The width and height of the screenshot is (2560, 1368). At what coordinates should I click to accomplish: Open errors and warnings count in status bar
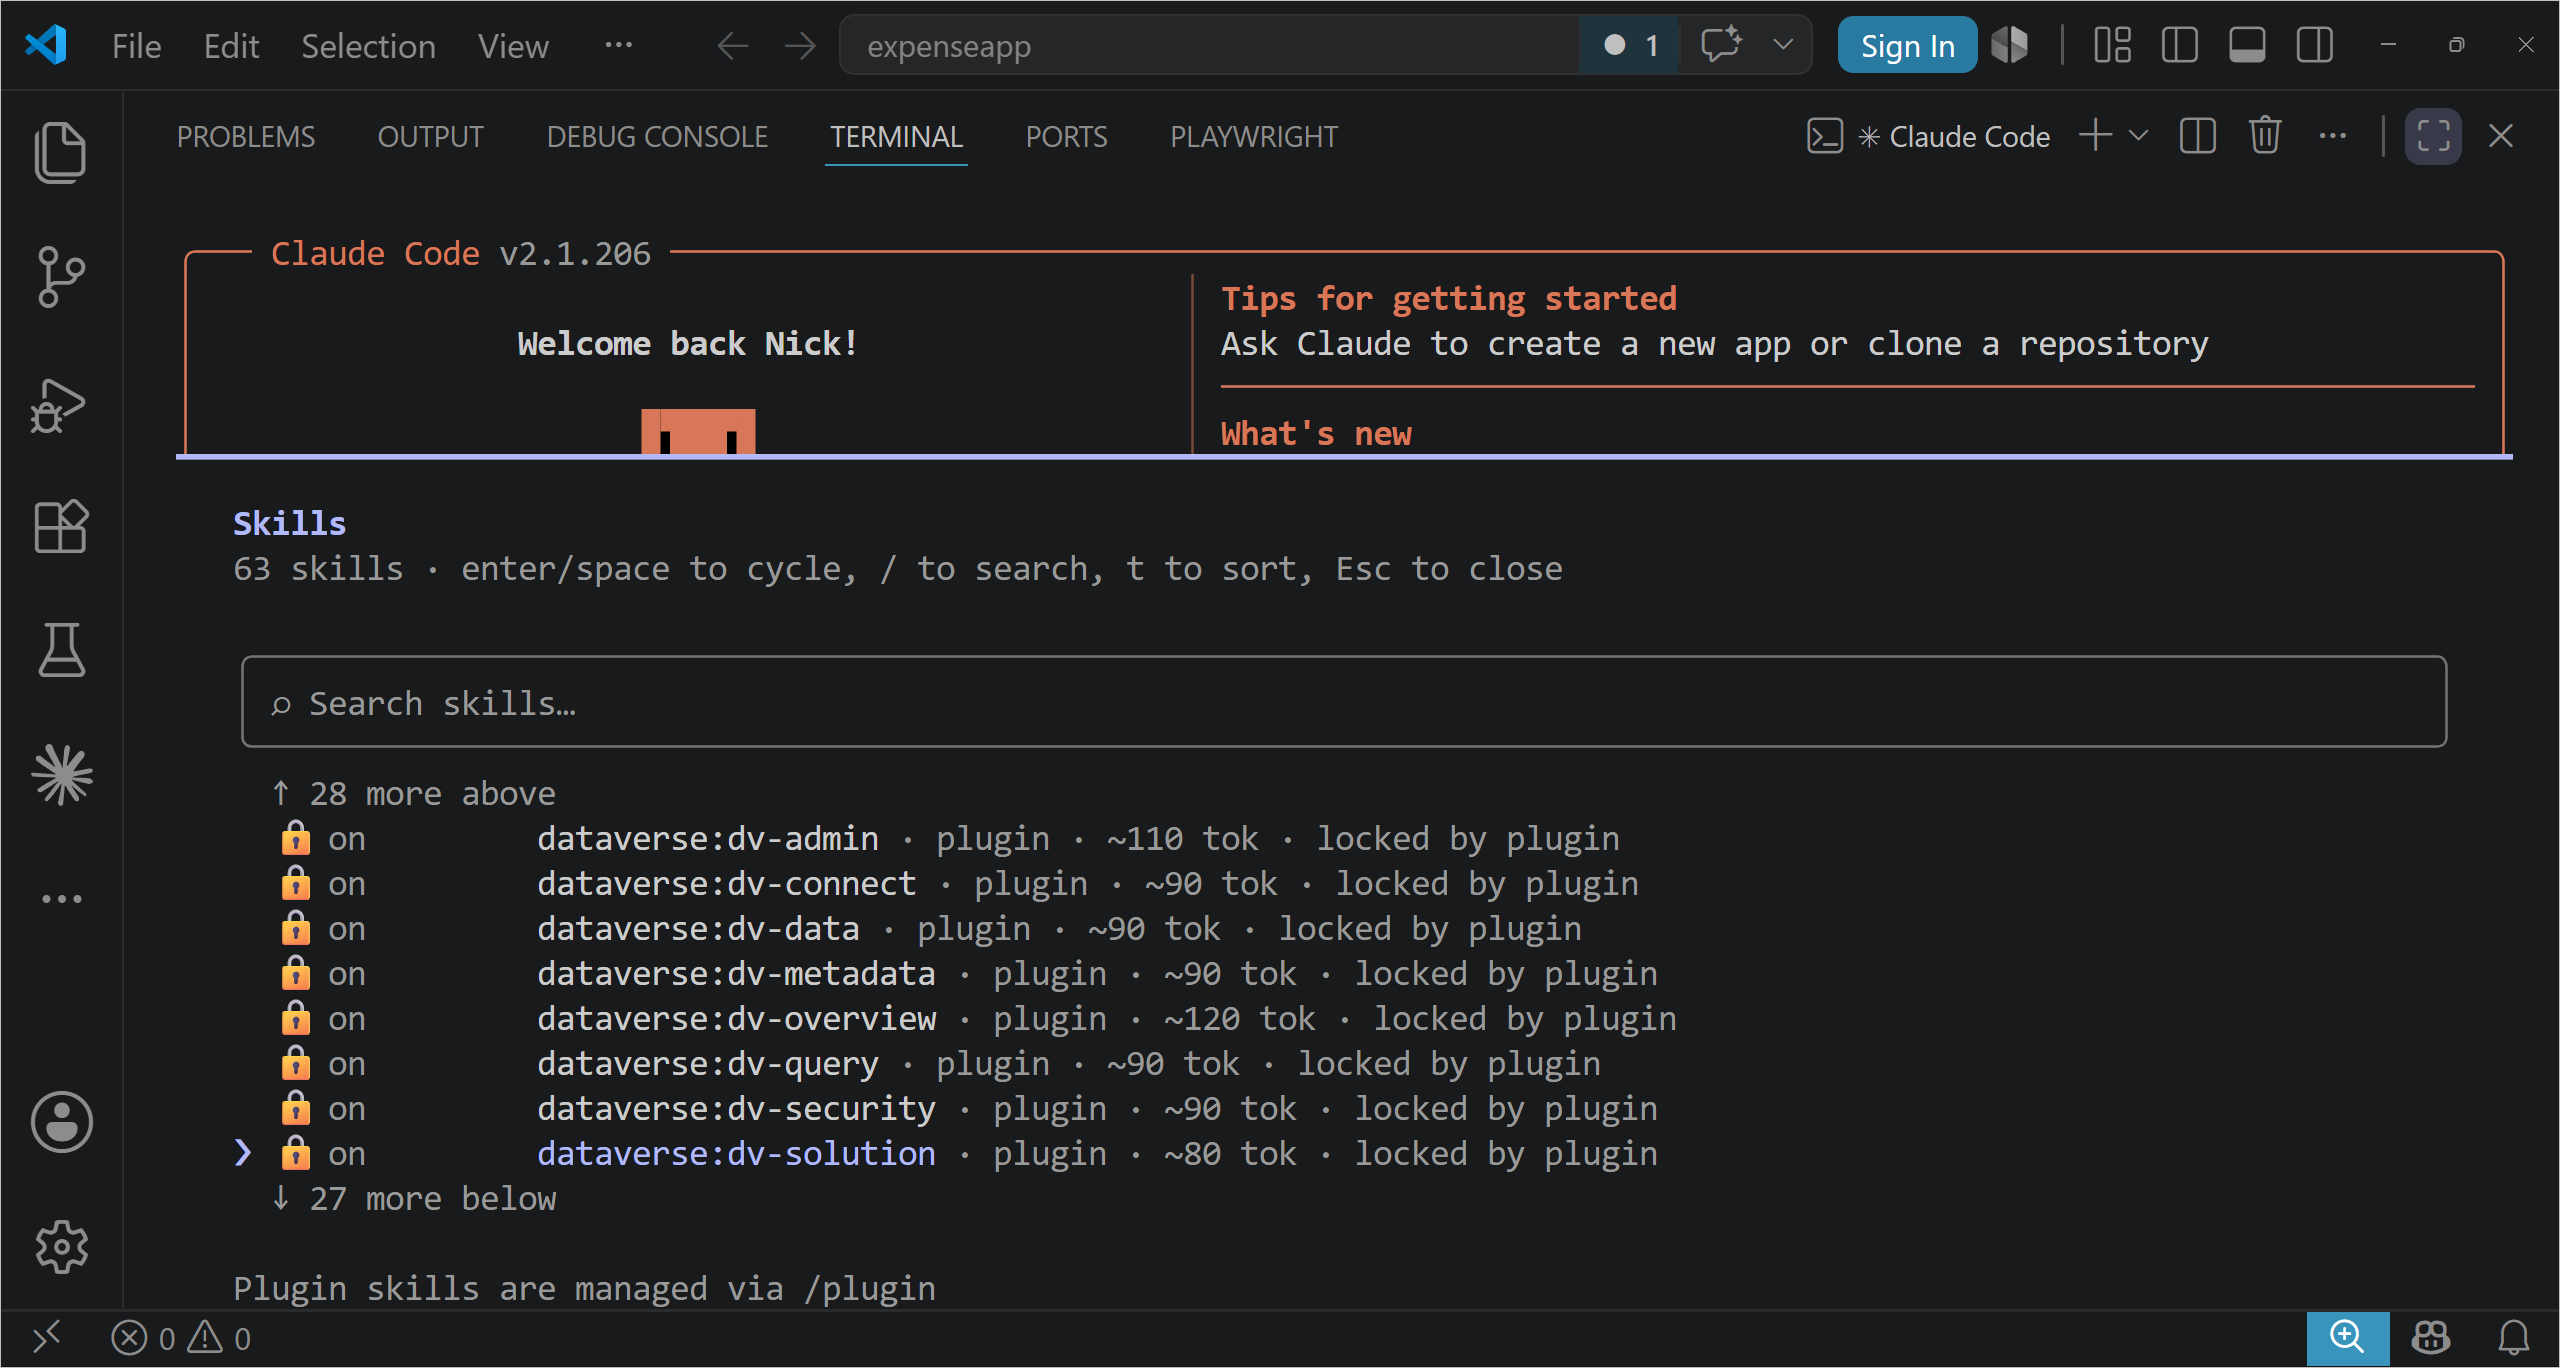[x=181, y=1338]
